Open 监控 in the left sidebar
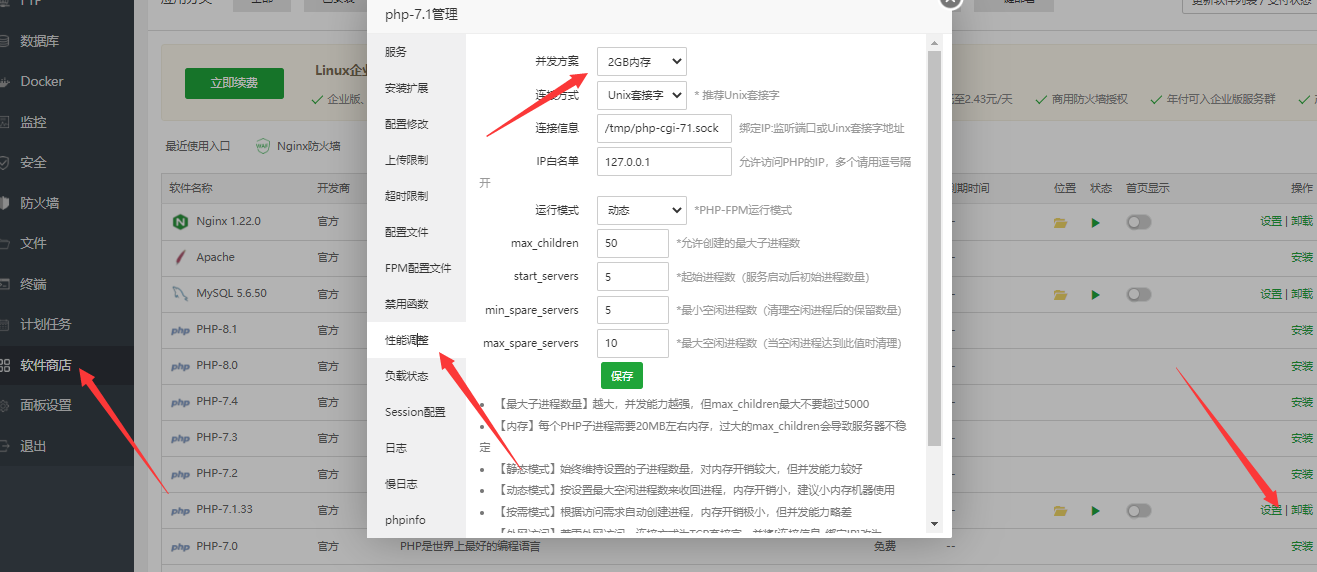This screenshot has width=1317, height=572. click(x=33, y=122)
